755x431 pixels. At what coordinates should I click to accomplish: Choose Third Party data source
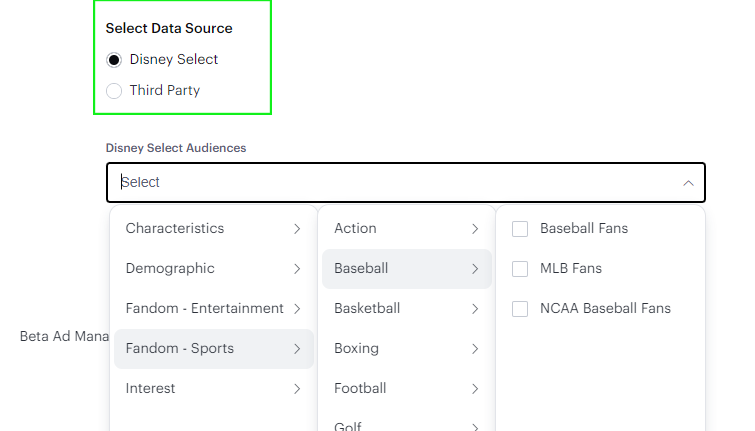(114, 91)
